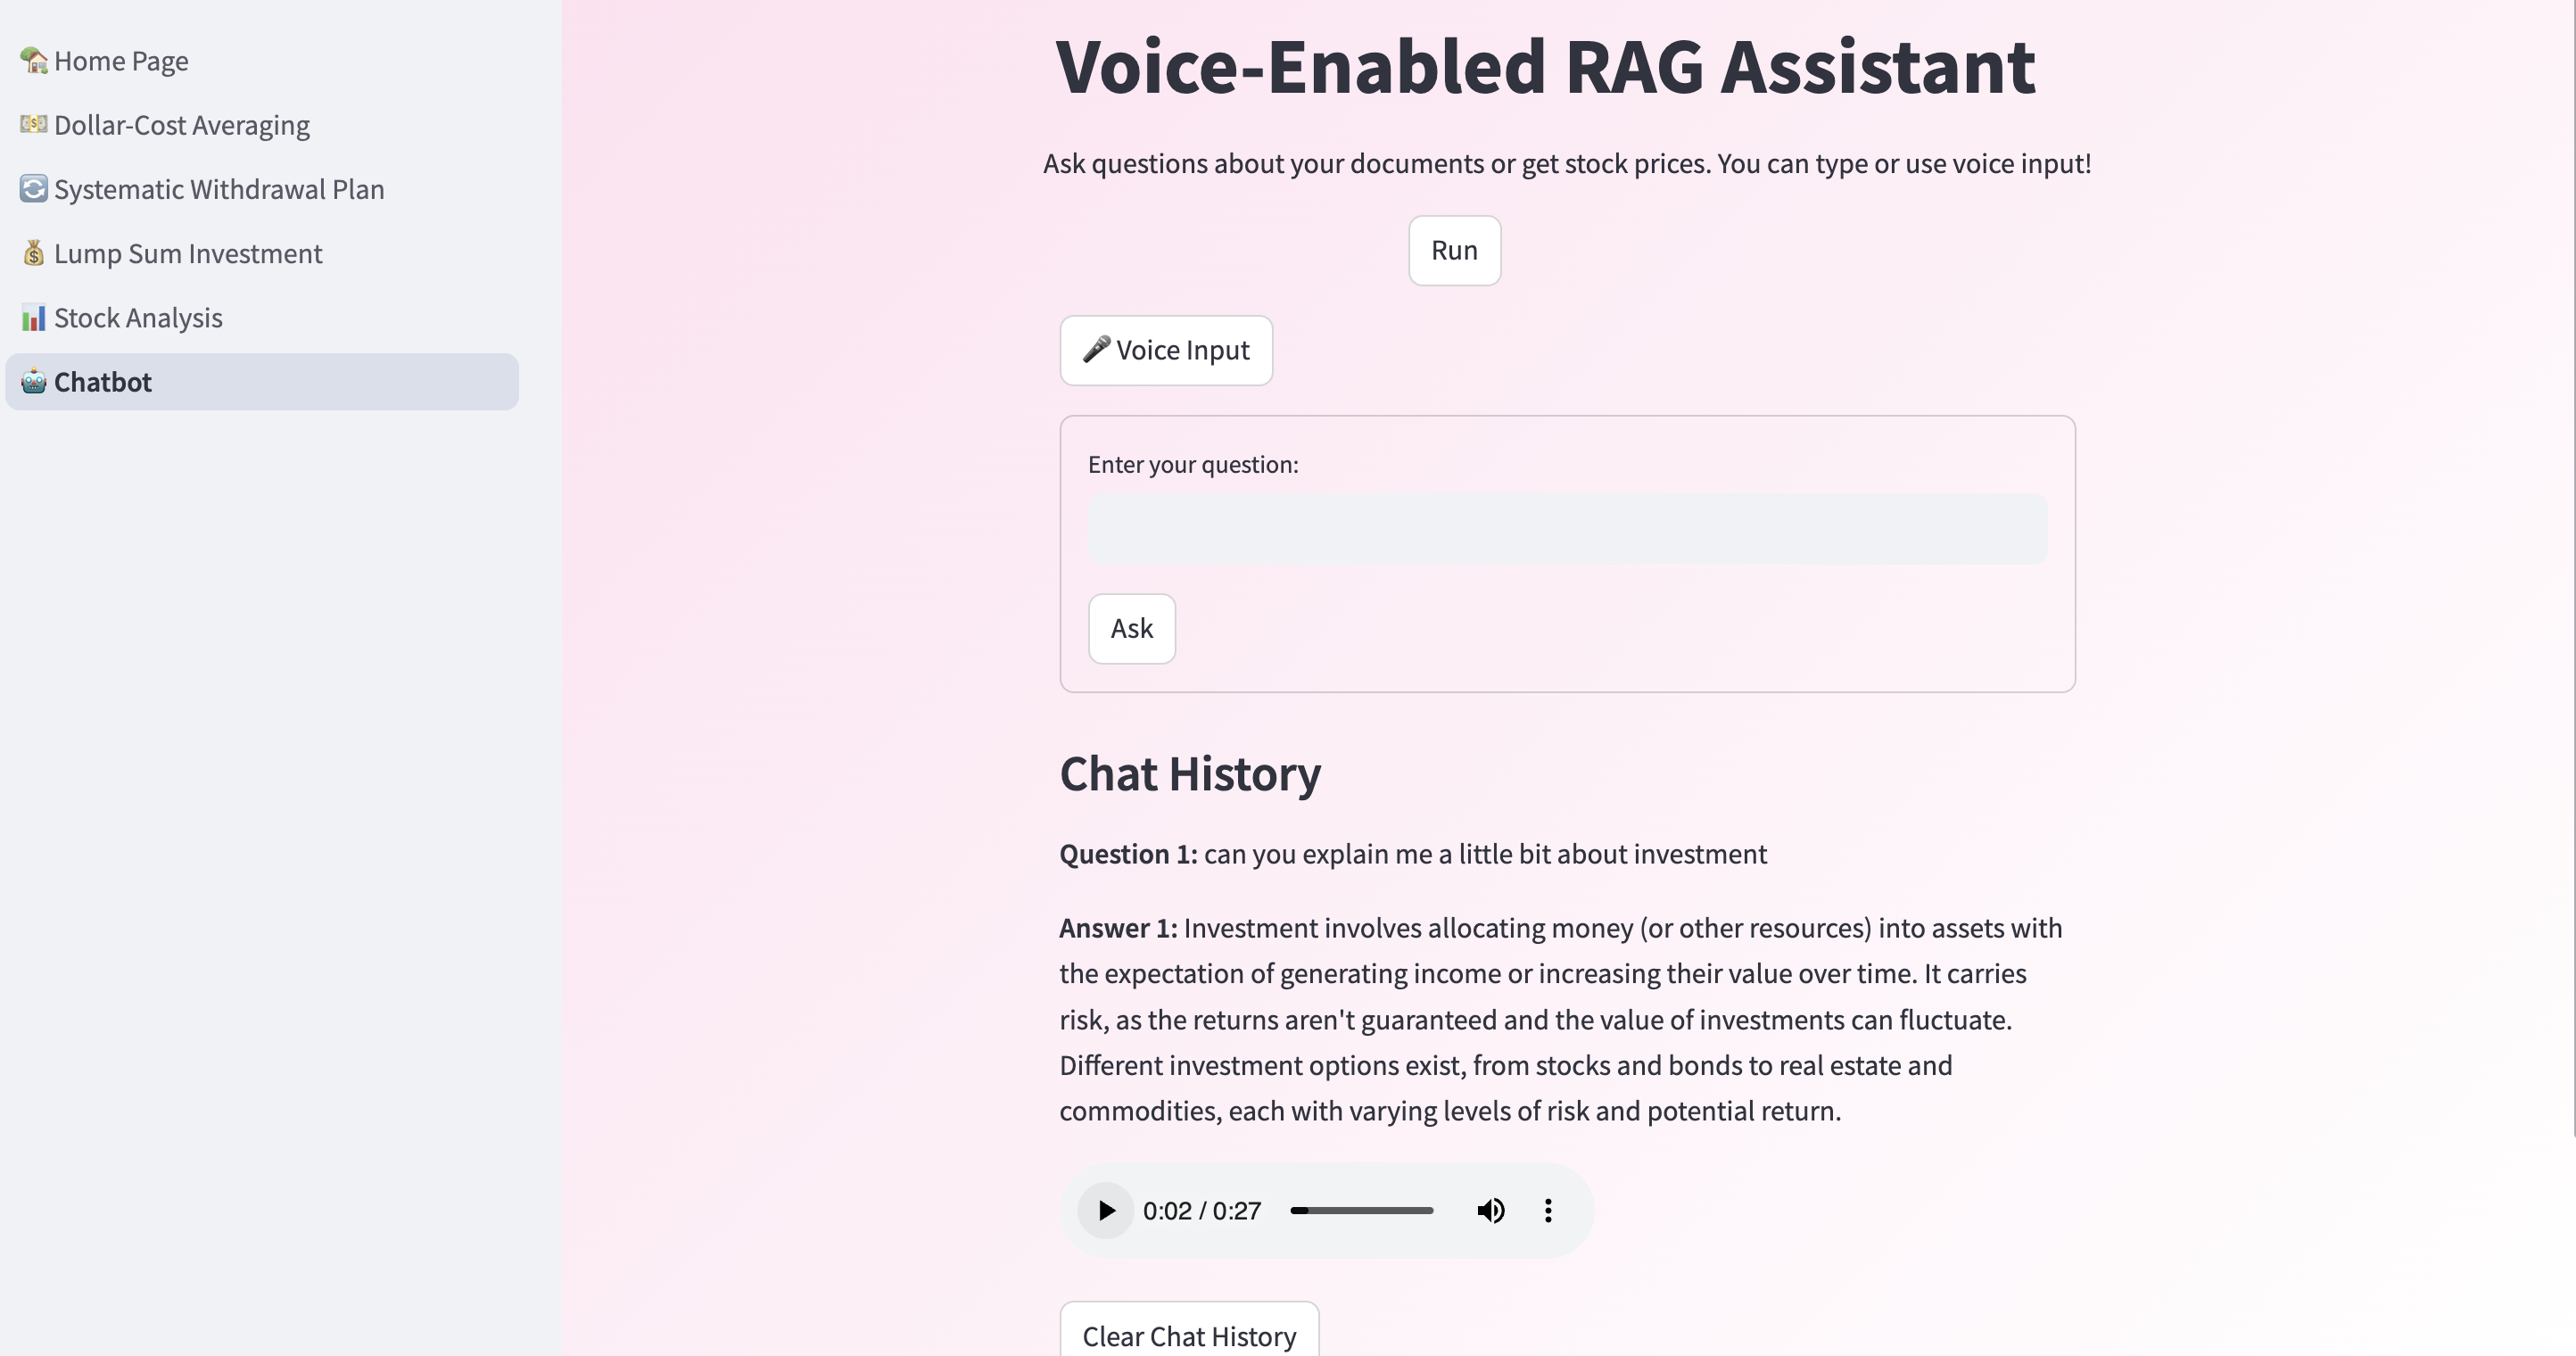Open Lump Sum Investment page

point(188,253)
